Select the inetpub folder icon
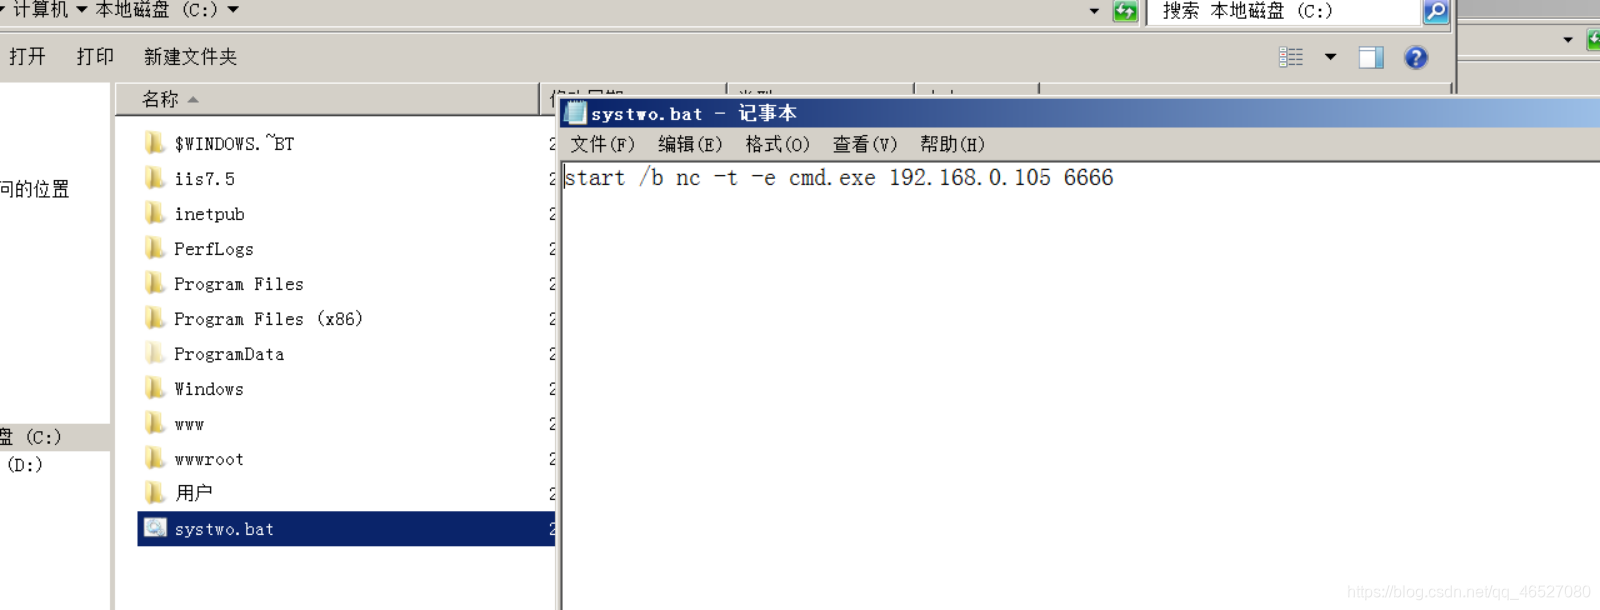 pos(154,213)
